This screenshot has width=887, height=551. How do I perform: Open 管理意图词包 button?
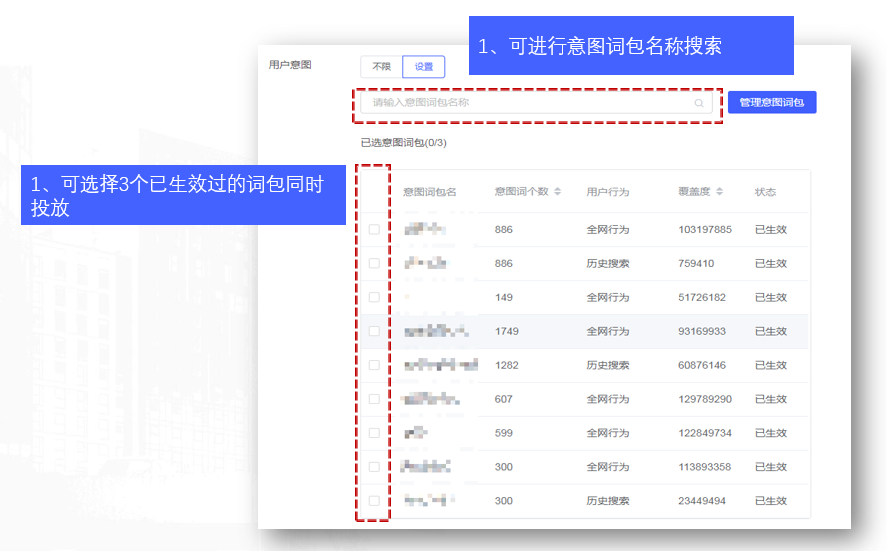(772, 102)
